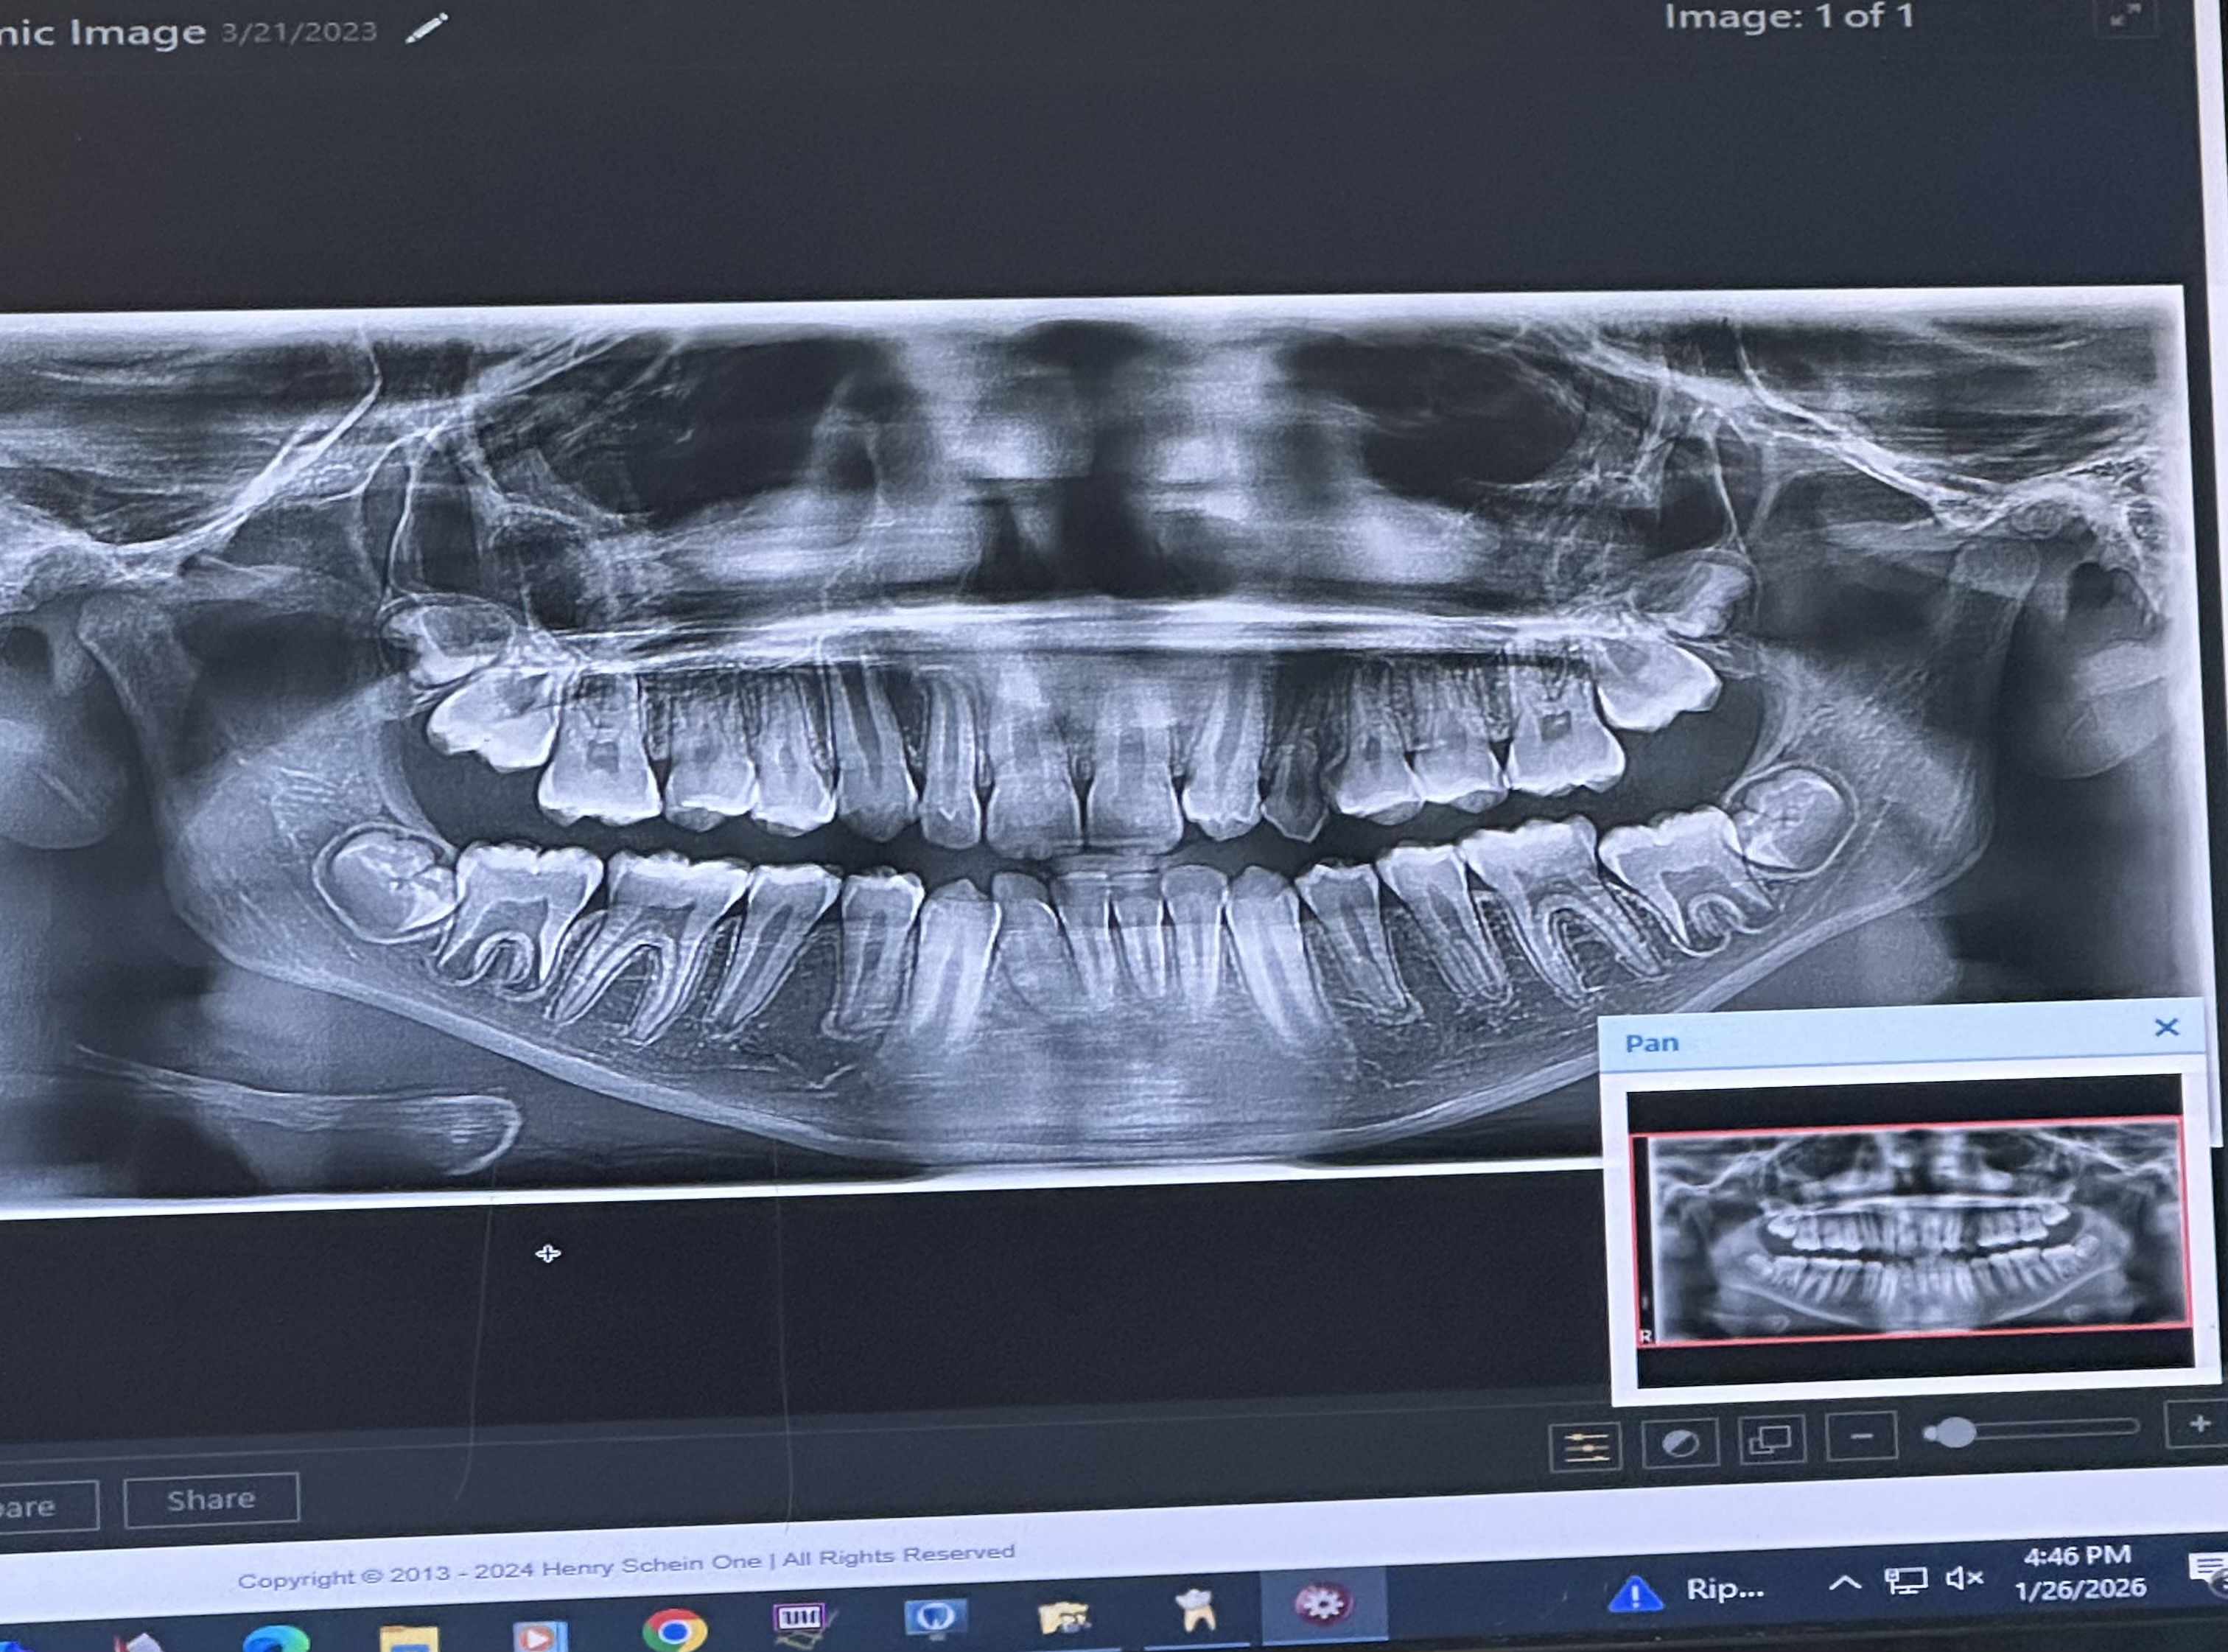
Task: Click the plus zoom in button
Action: [2198, 1424]
